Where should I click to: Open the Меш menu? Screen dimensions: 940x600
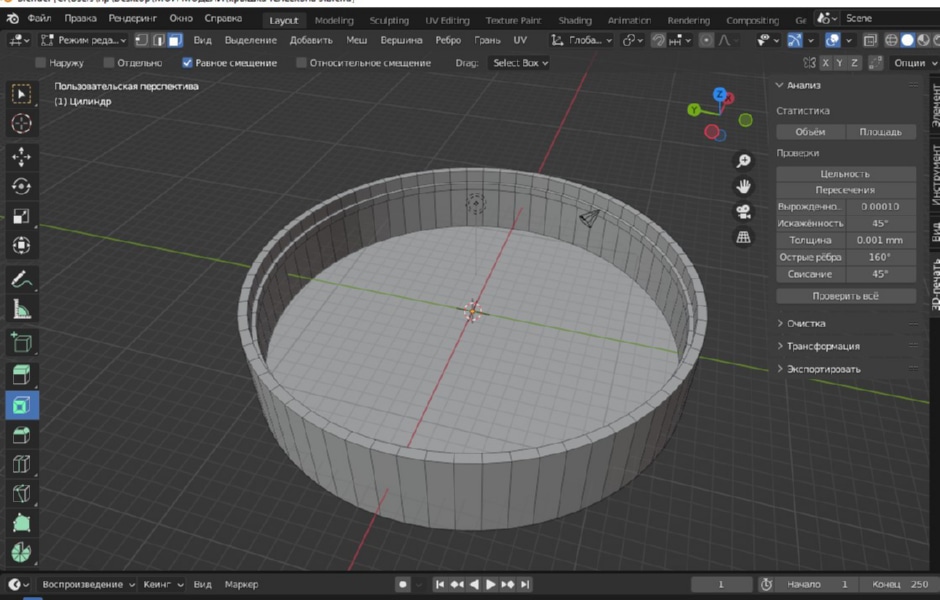point(356,40)
